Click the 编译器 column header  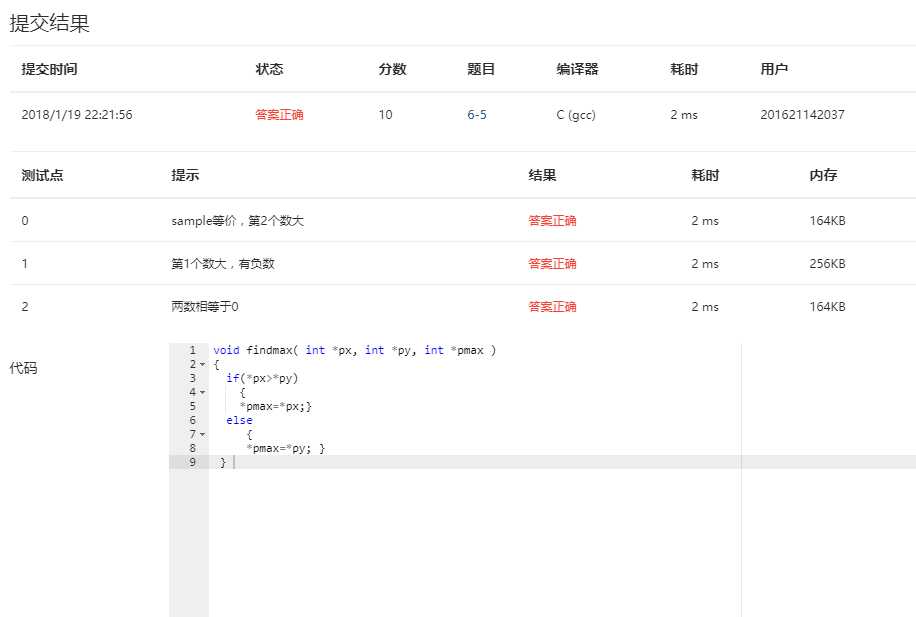(577, 69)
